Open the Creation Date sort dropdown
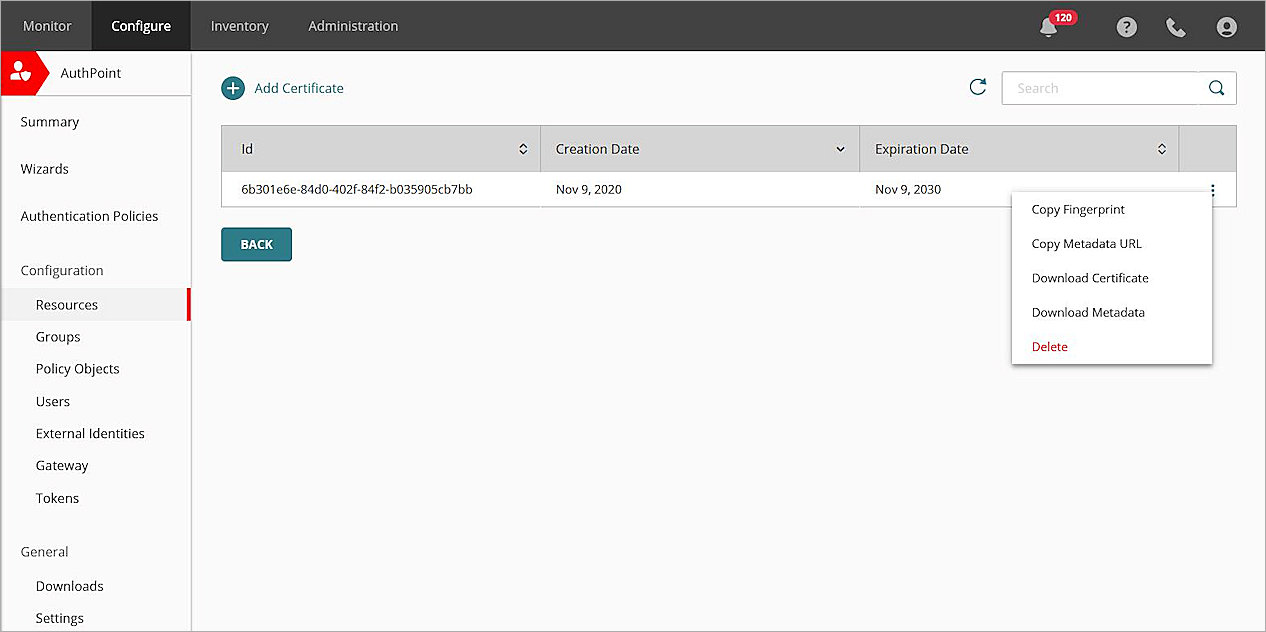The width and height of the screenshot is (1266, 632). pos(840,148)
